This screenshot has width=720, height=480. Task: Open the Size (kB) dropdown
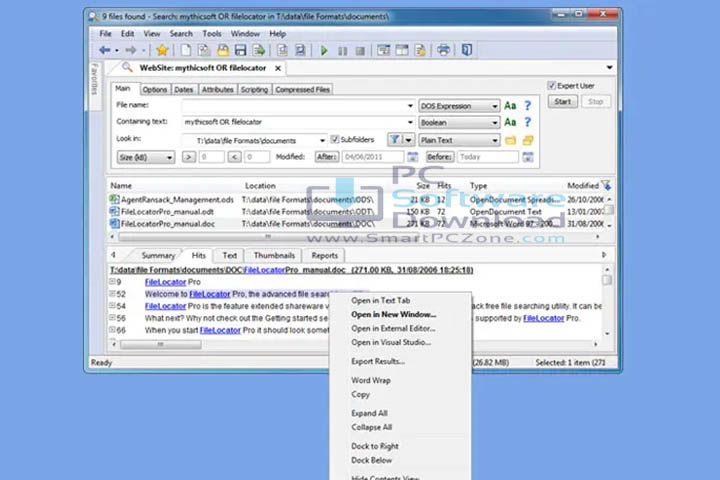pyautogui.click(x=146, y=157)
